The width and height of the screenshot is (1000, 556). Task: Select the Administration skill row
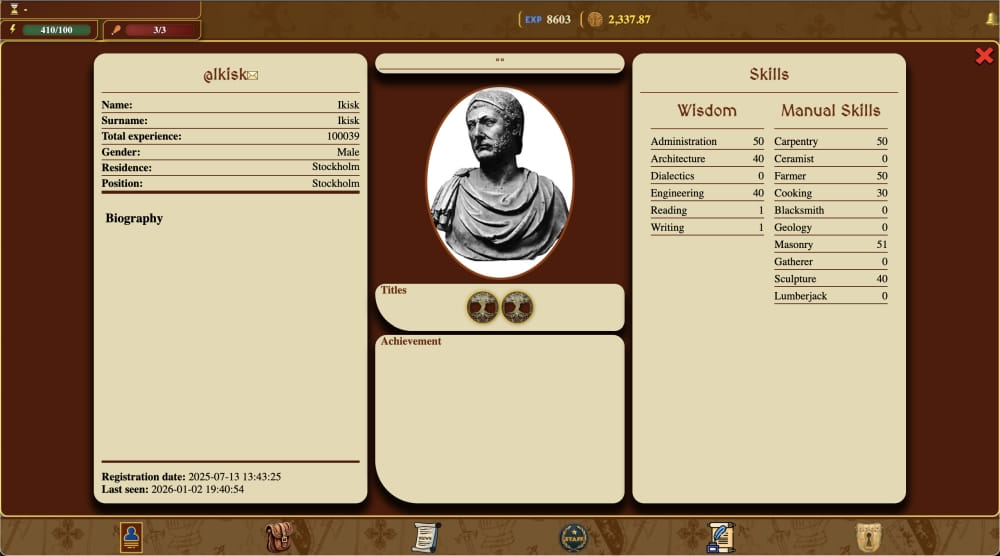click(x=707, y=141)
